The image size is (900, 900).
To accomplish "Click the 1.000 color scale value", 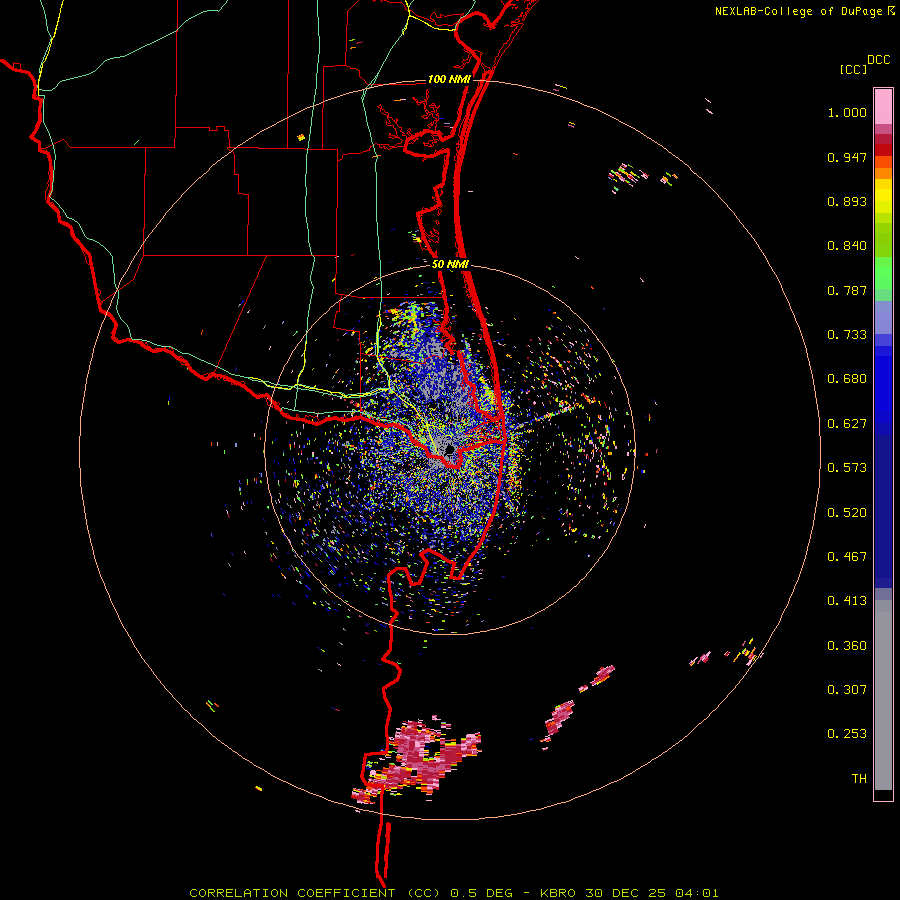I will (x=847, y=112).
